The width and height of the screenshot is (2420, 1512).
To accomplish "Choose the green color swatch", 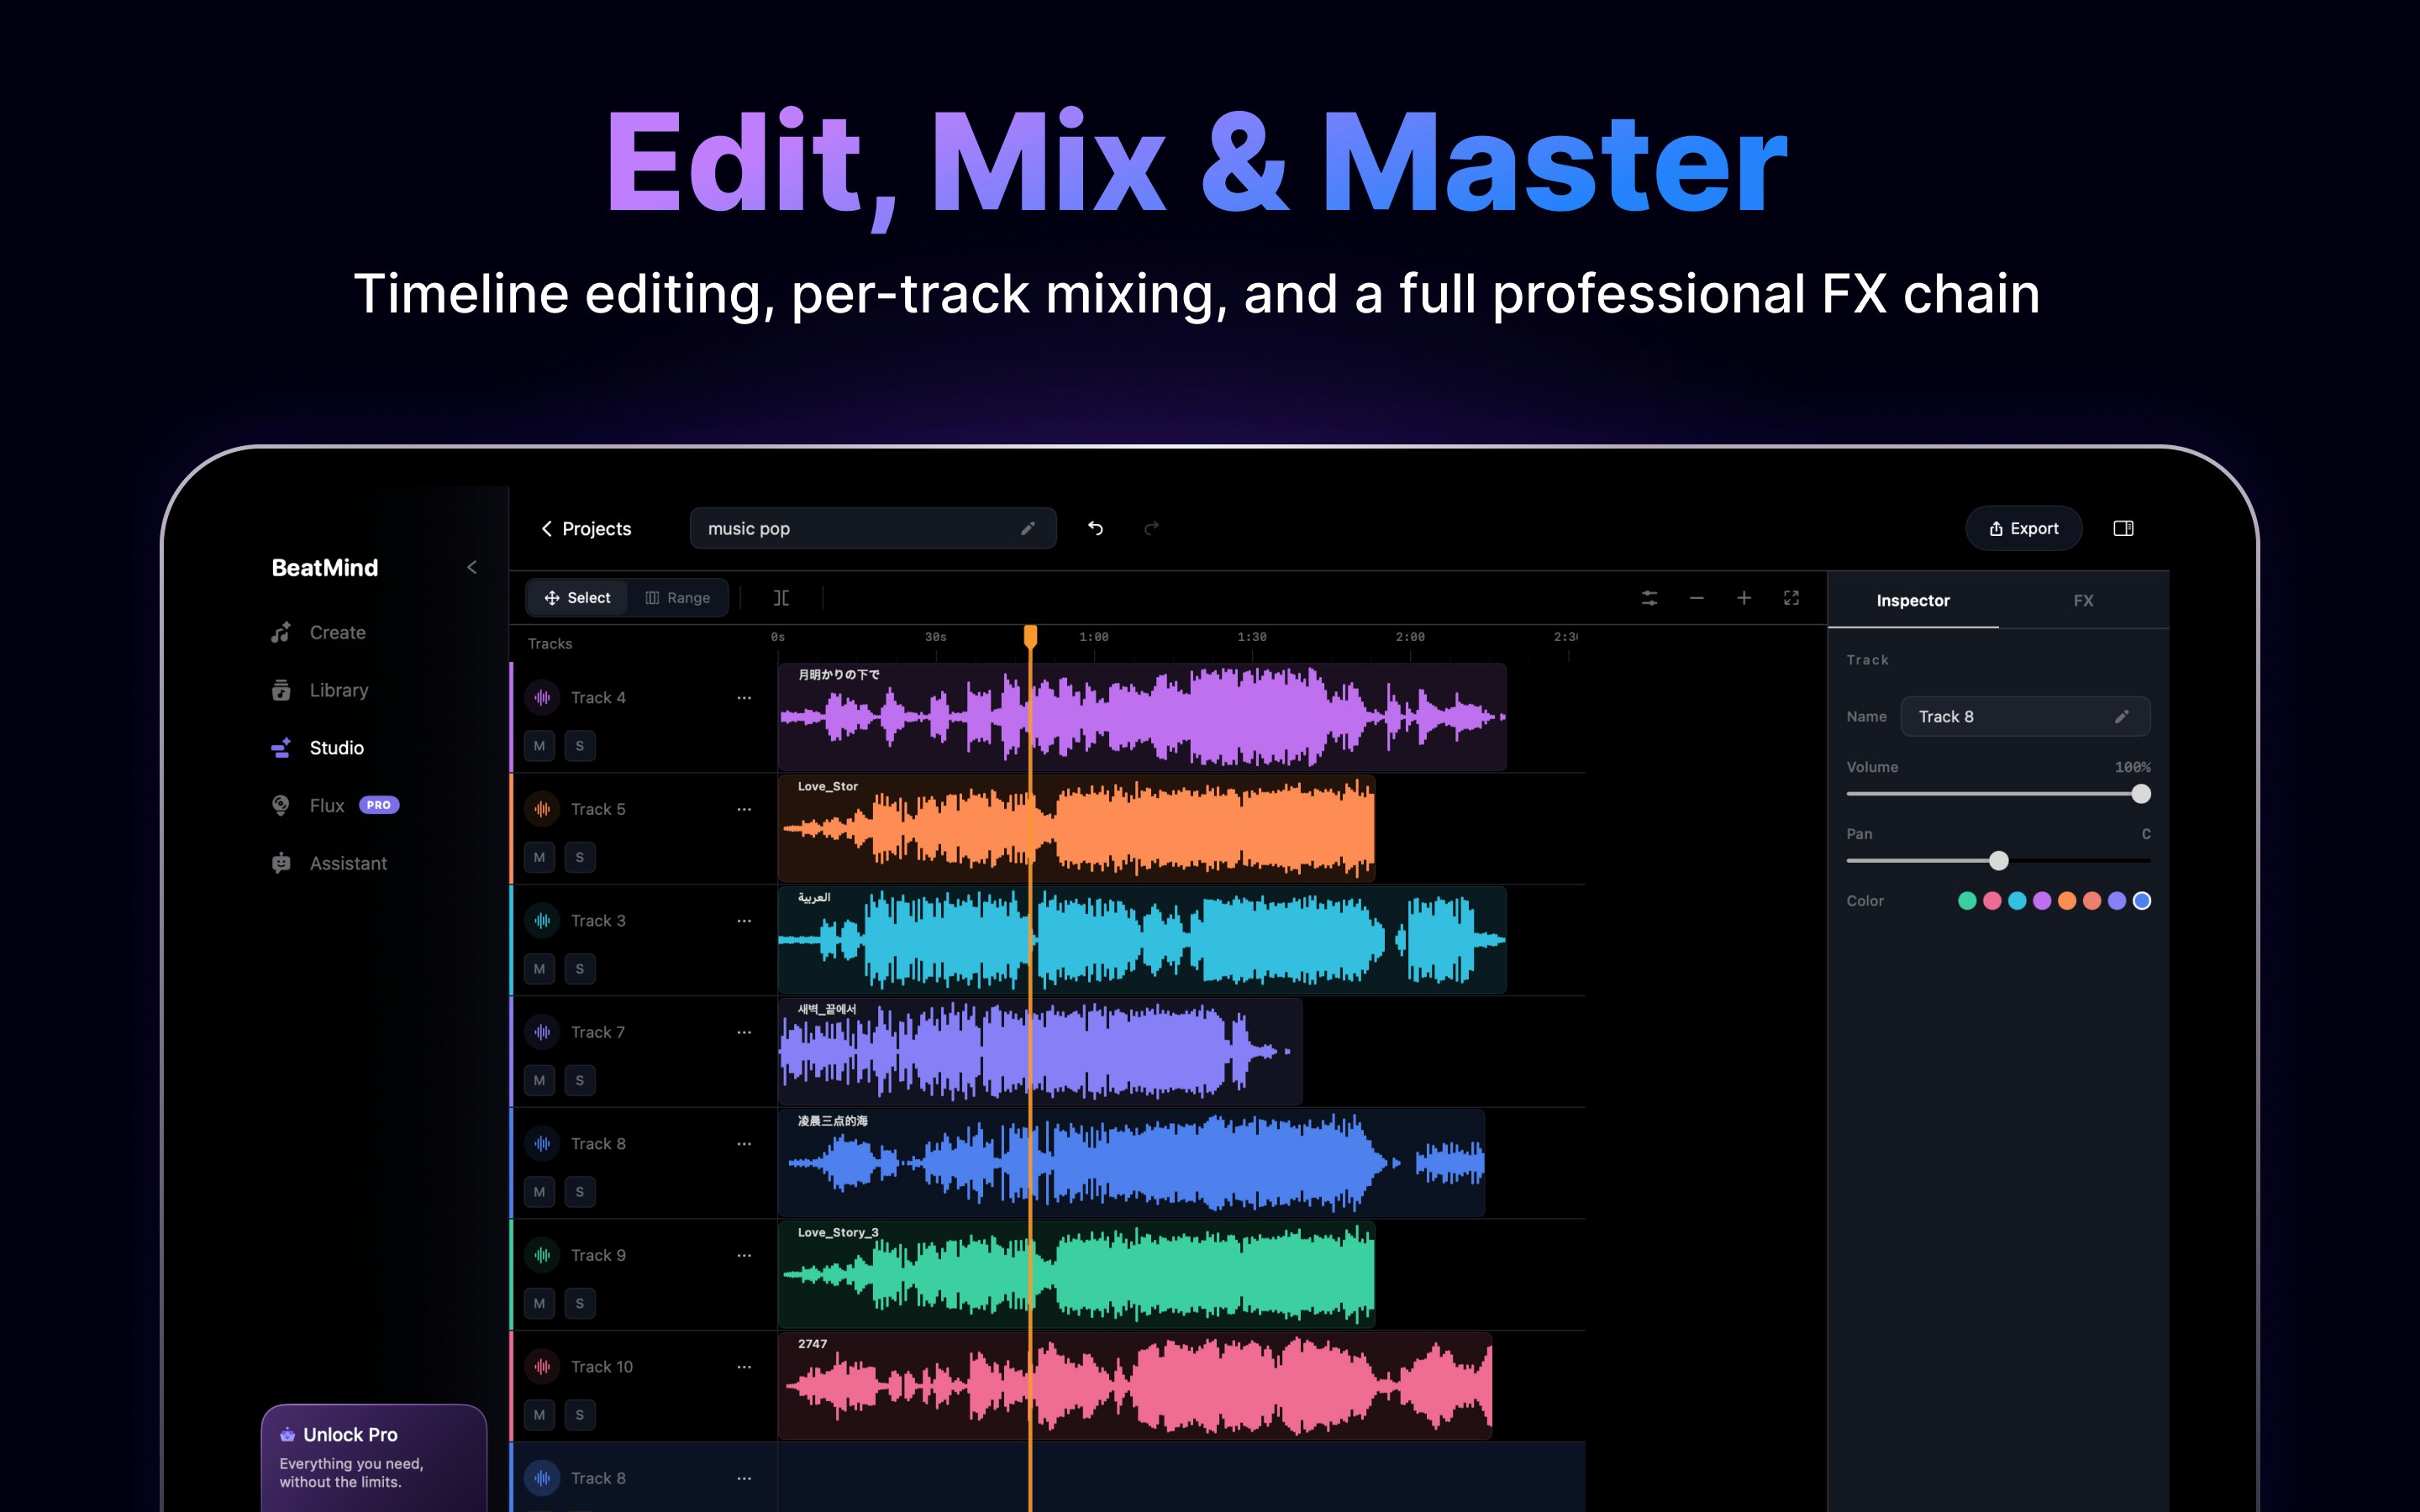I will (x=1967, y=901).
